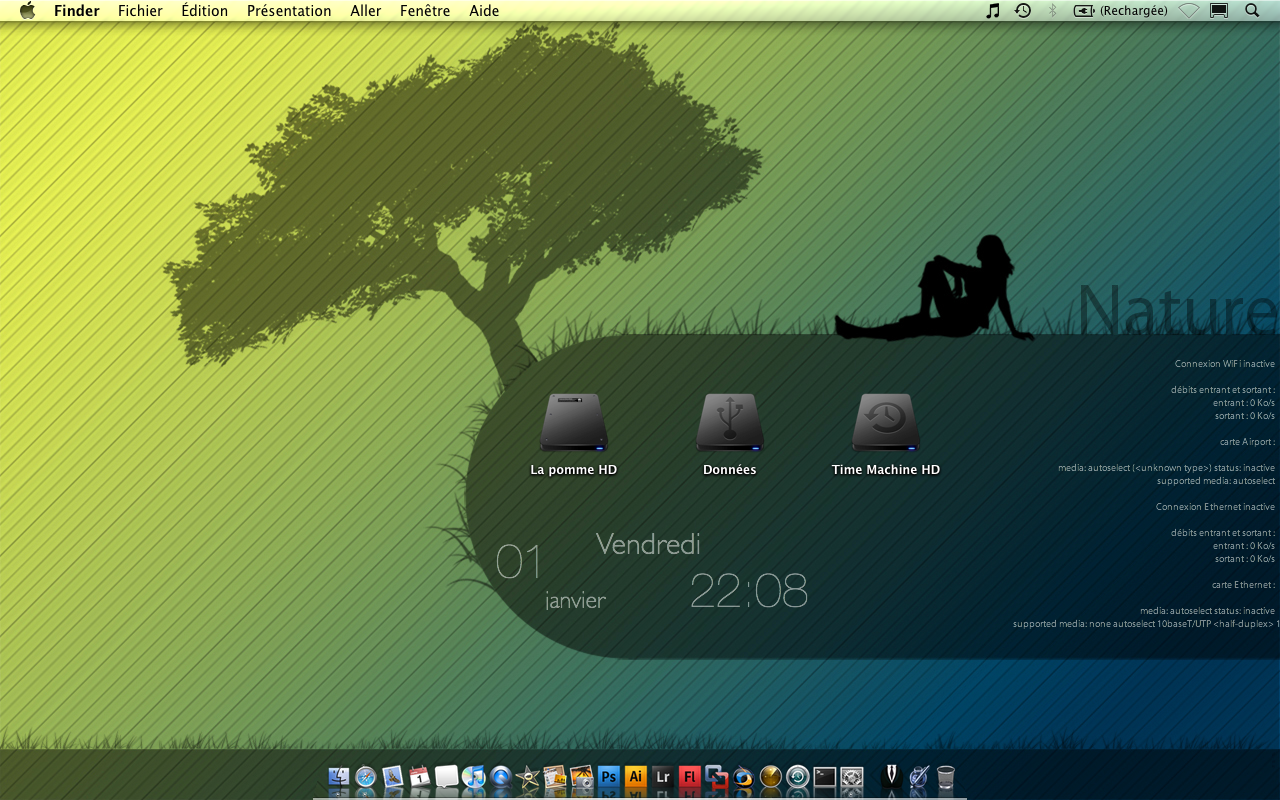Expand the battery Rechargée status menu
Image resolution: width=1280 pixels, height=800 pixels.
coord(1120,11)
